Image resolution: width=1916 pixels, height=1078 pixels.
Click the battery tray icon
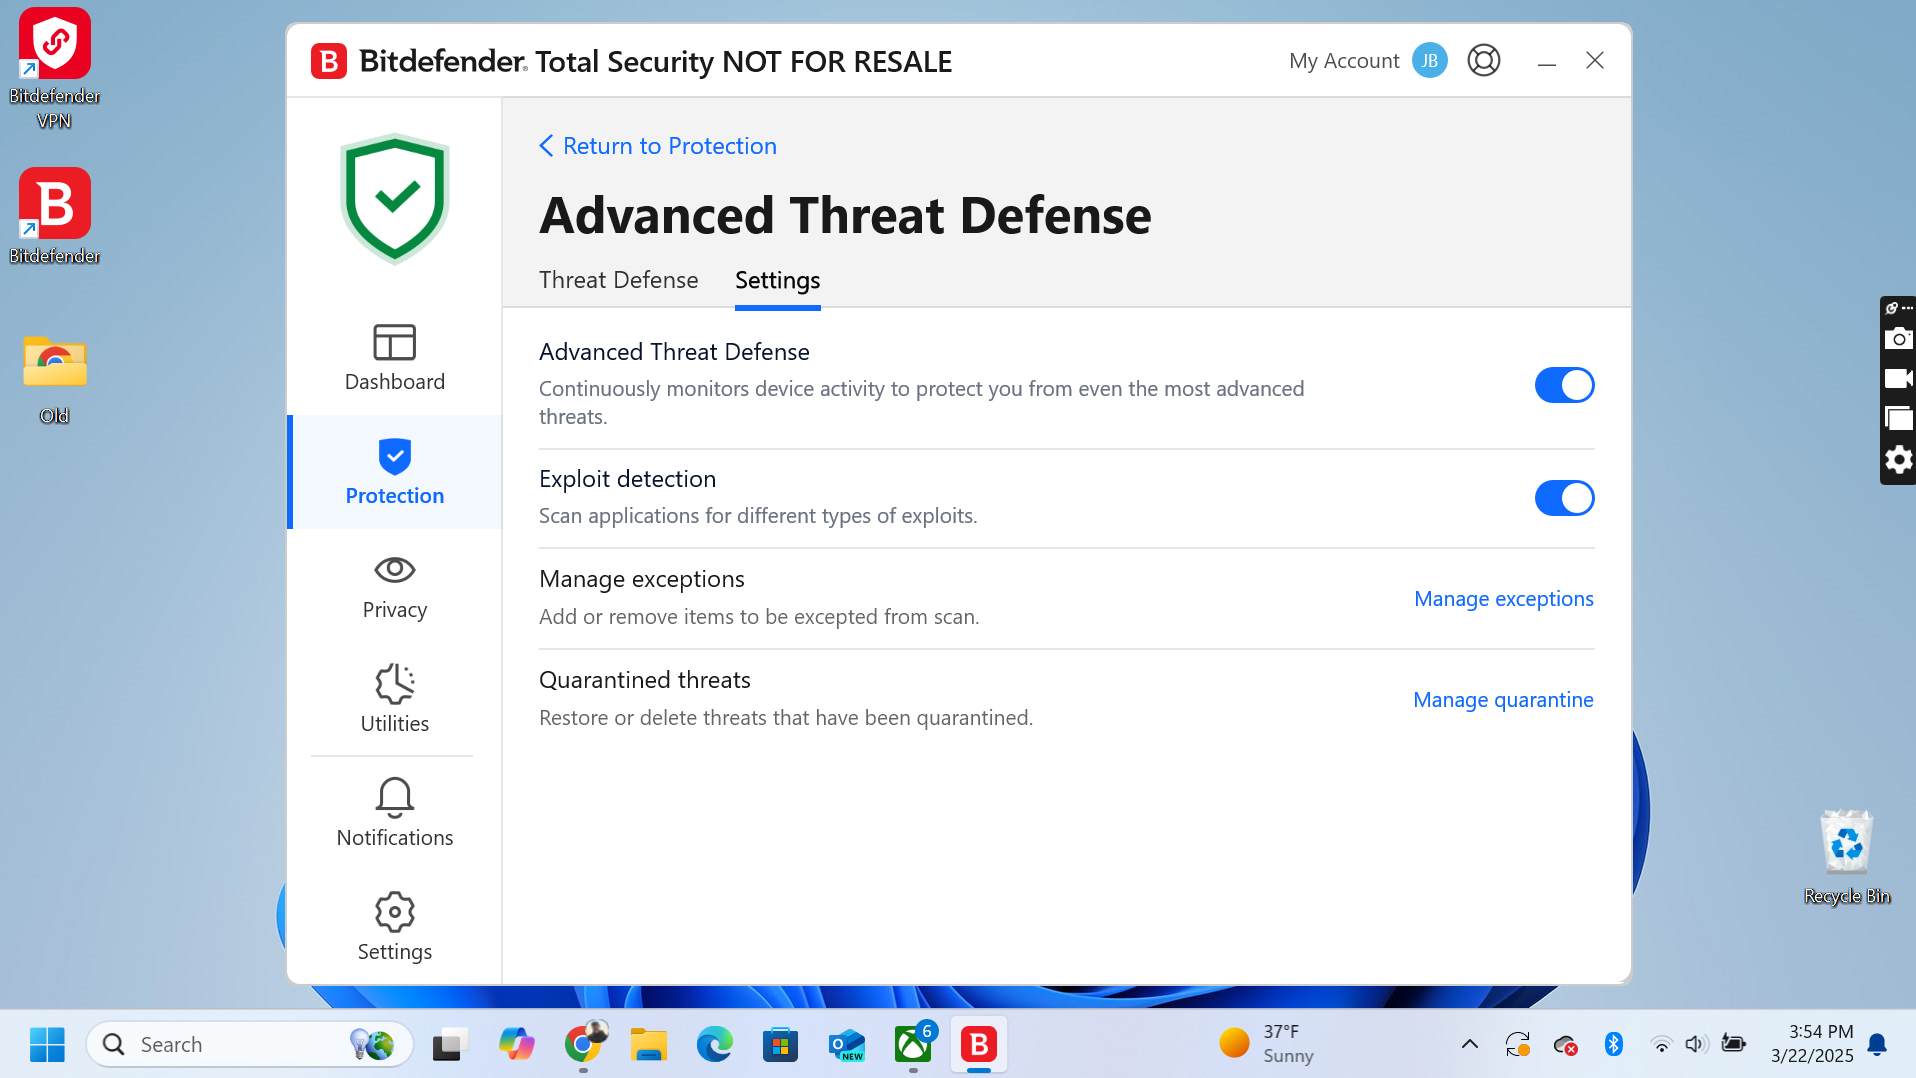(x=1733, y=1044)
